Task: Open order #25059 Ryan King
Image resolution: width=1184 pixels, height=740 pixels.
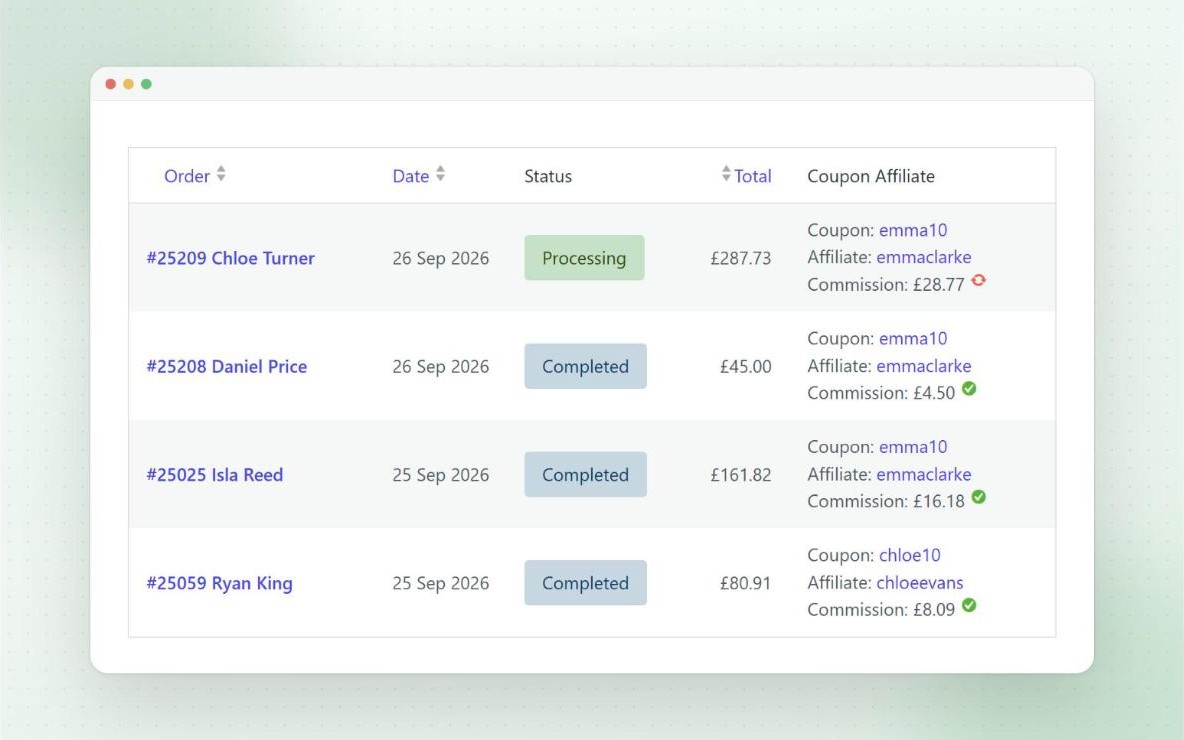Action: (219, 584)
